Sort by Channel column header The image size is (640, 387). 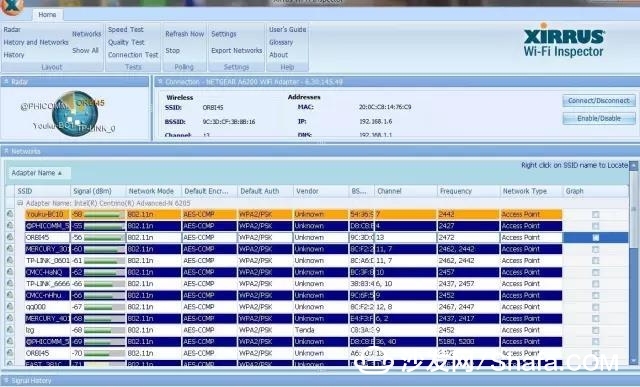tap(405, 191)
